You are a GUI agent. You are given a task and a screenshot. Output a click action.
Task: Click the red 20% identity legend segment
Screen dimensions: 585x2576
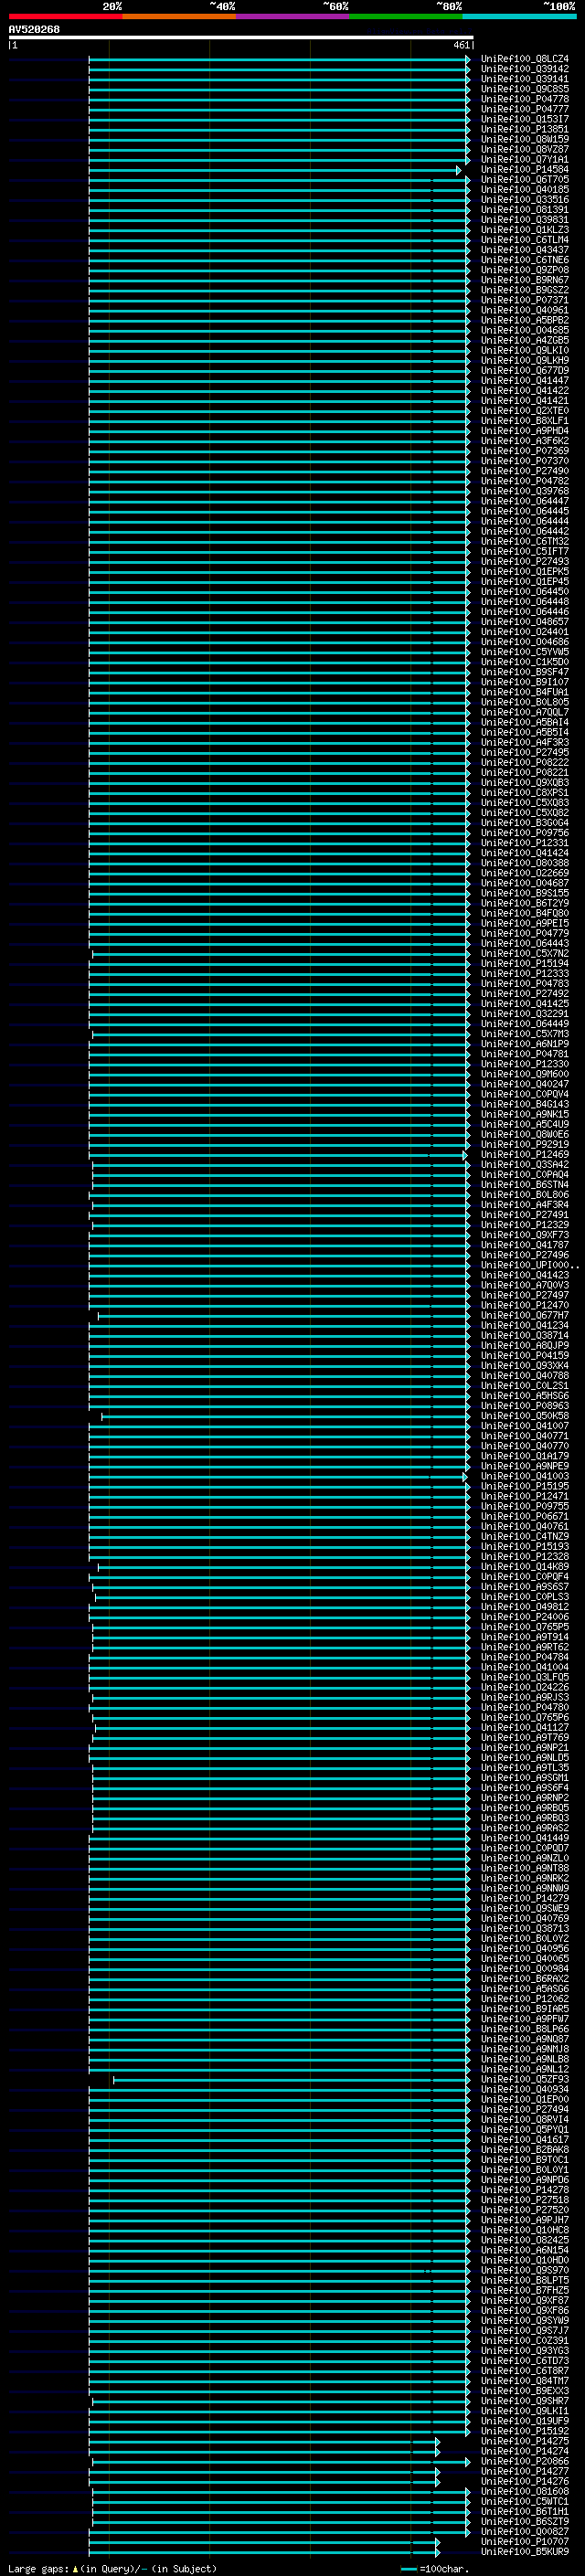tap(65, 16)
